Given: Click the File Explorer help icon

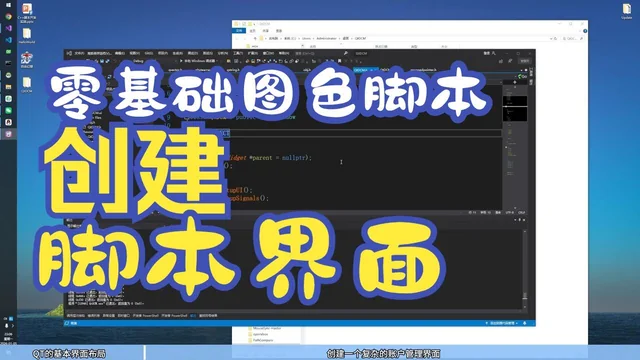Looking at the screenshot, I should point(585,31).
